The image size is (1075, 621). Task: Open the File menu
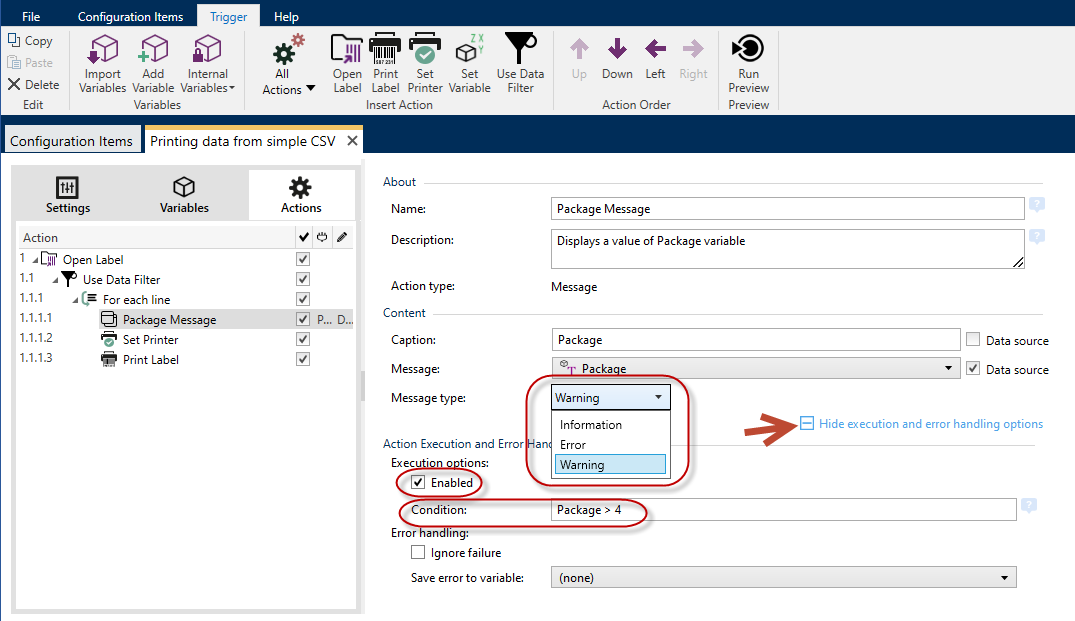tap(31, 17)
